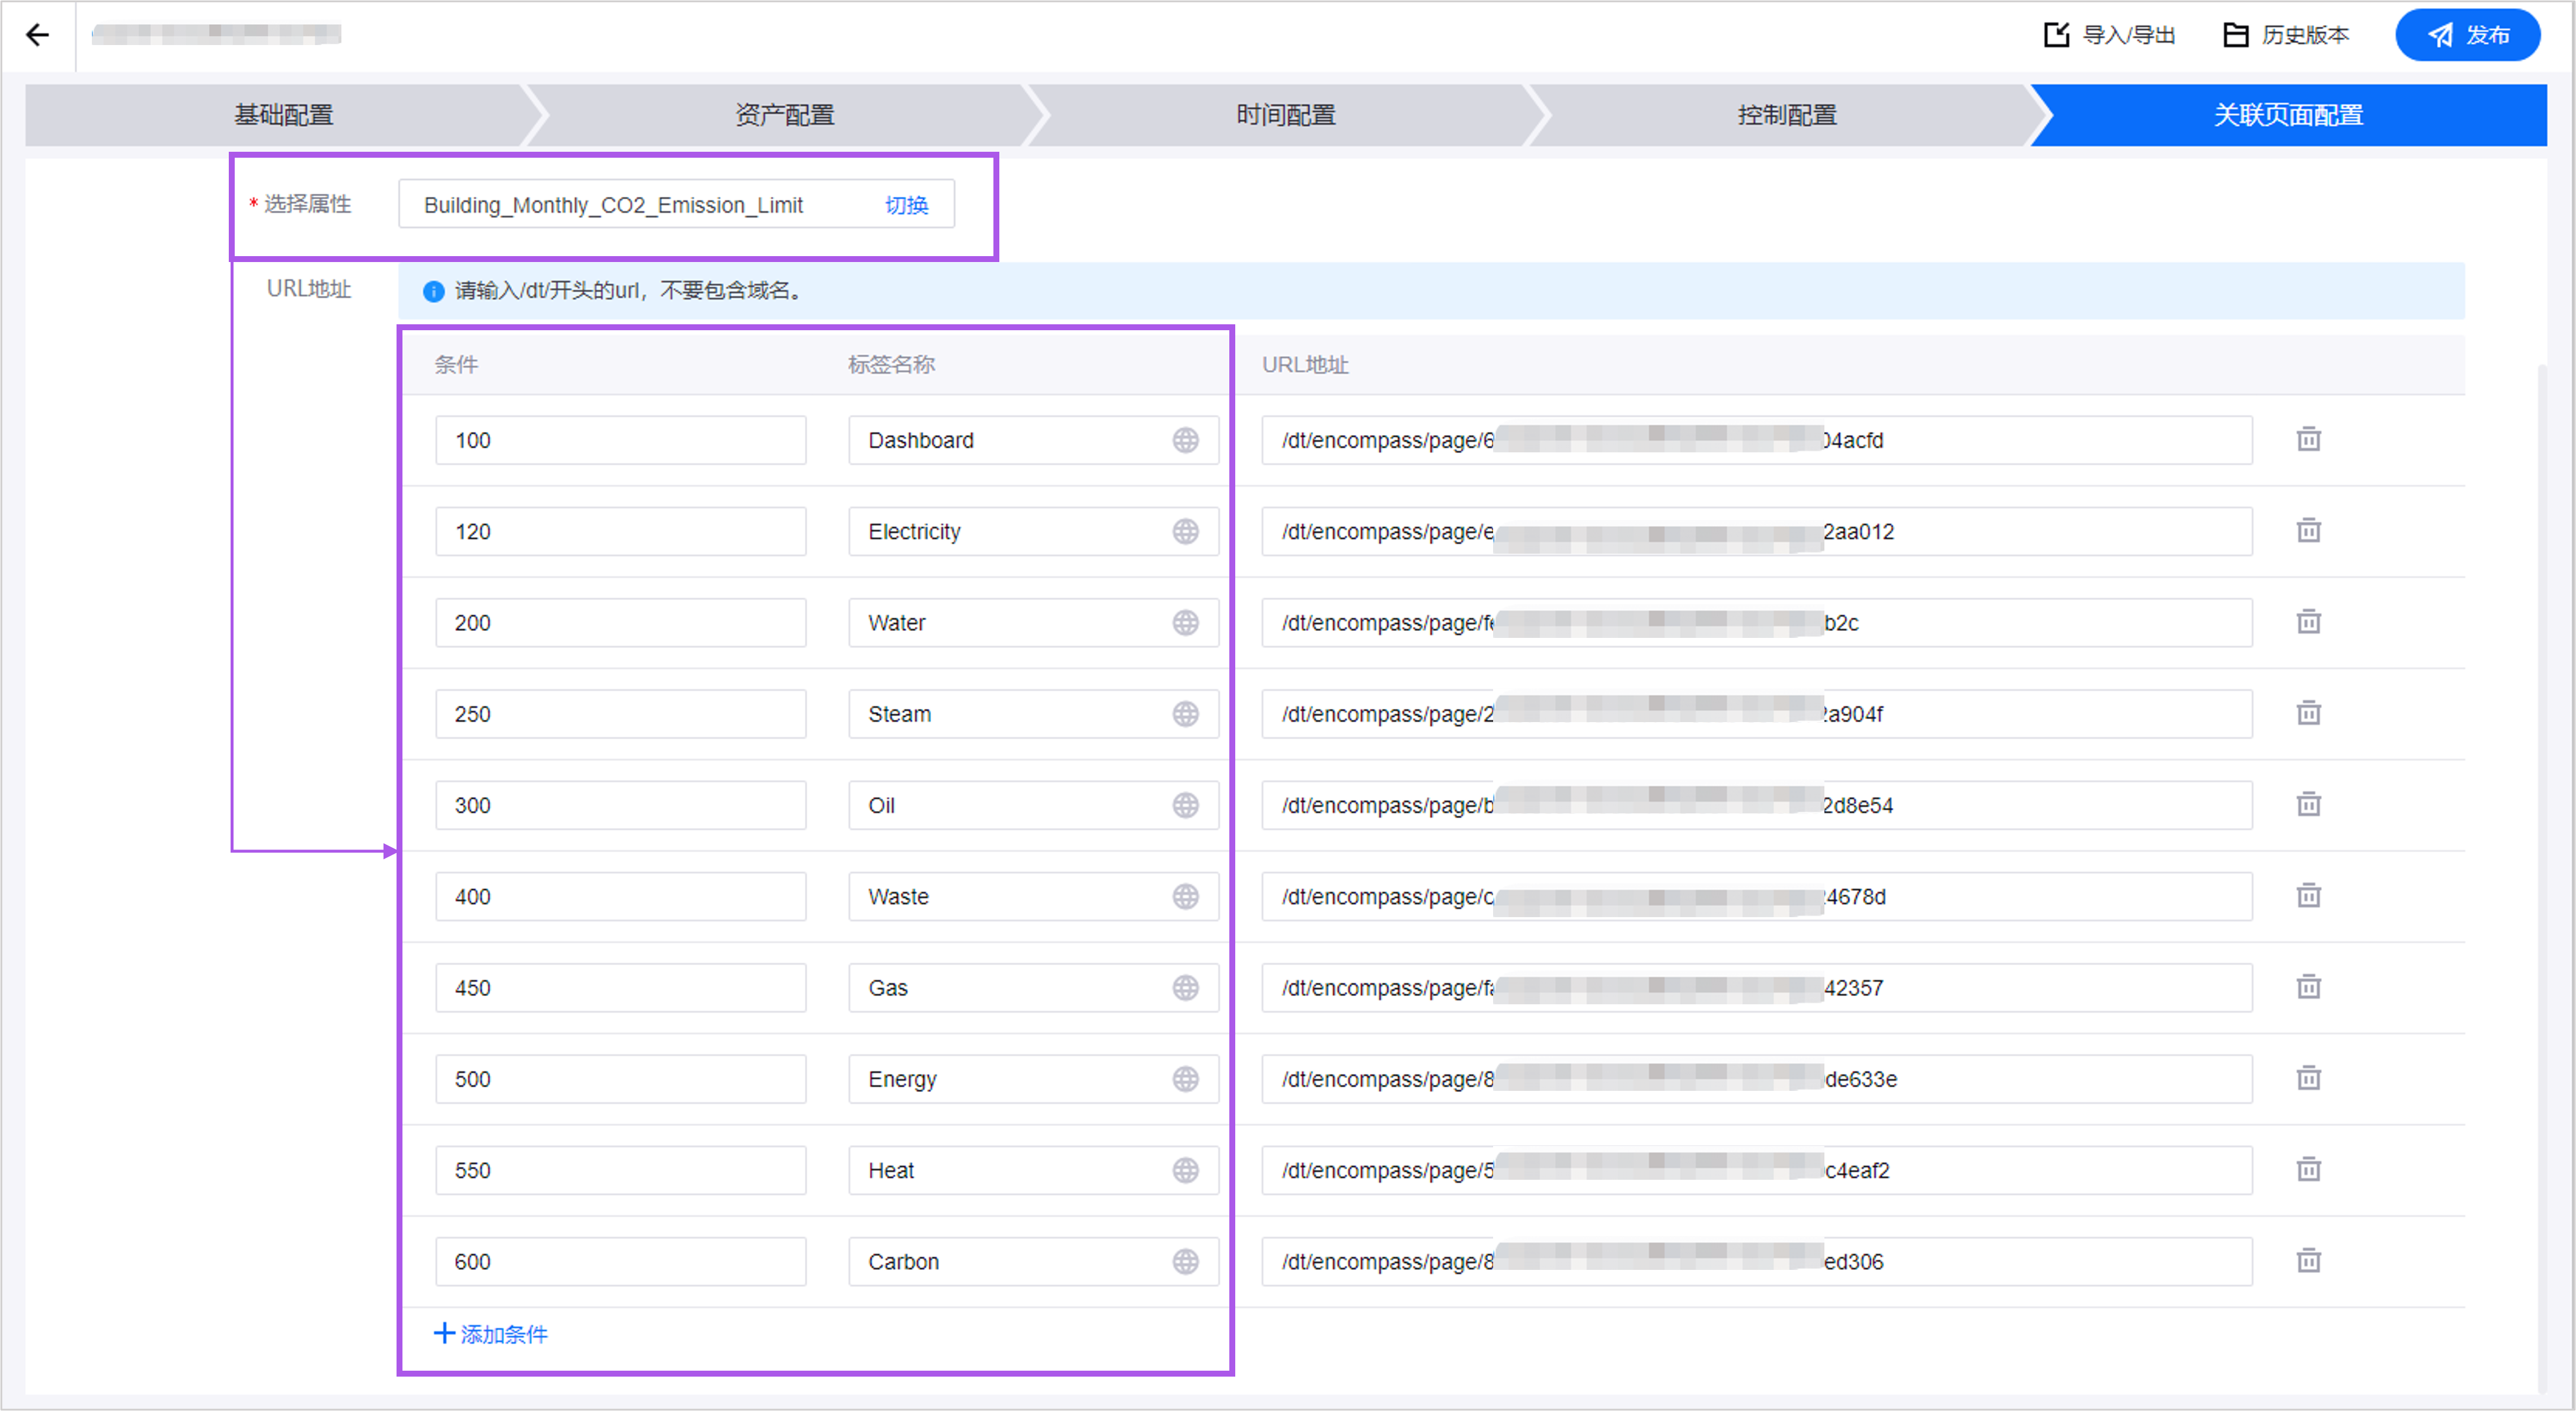Click 添加条件 to add a condition
The height and width of the screenshot is (1411, 2576).
pos(491,1334)
